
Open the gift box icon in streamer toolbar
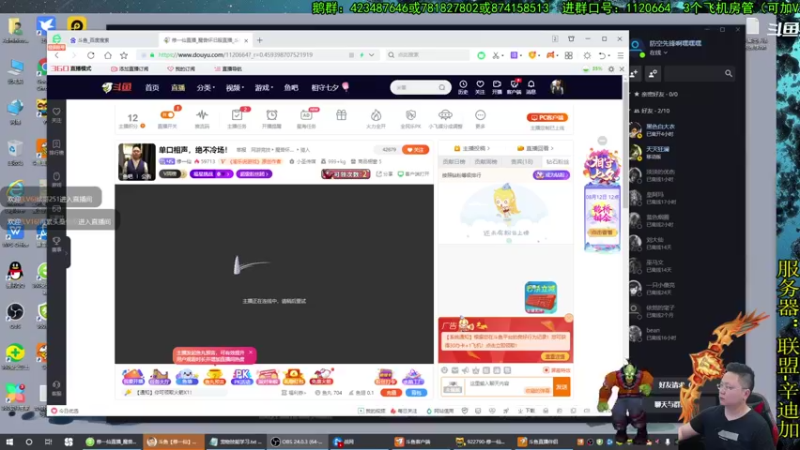[x=341, y=116]
